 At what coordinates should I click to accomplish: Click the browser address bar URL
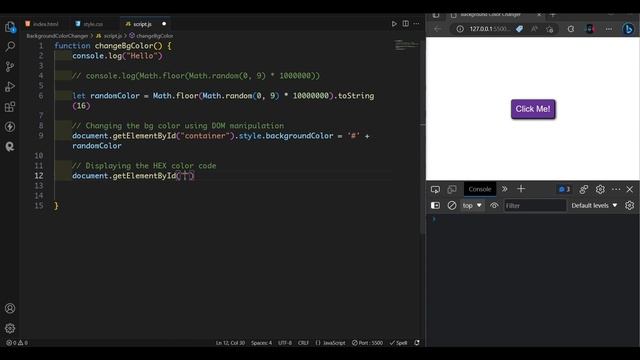point(489,29)
